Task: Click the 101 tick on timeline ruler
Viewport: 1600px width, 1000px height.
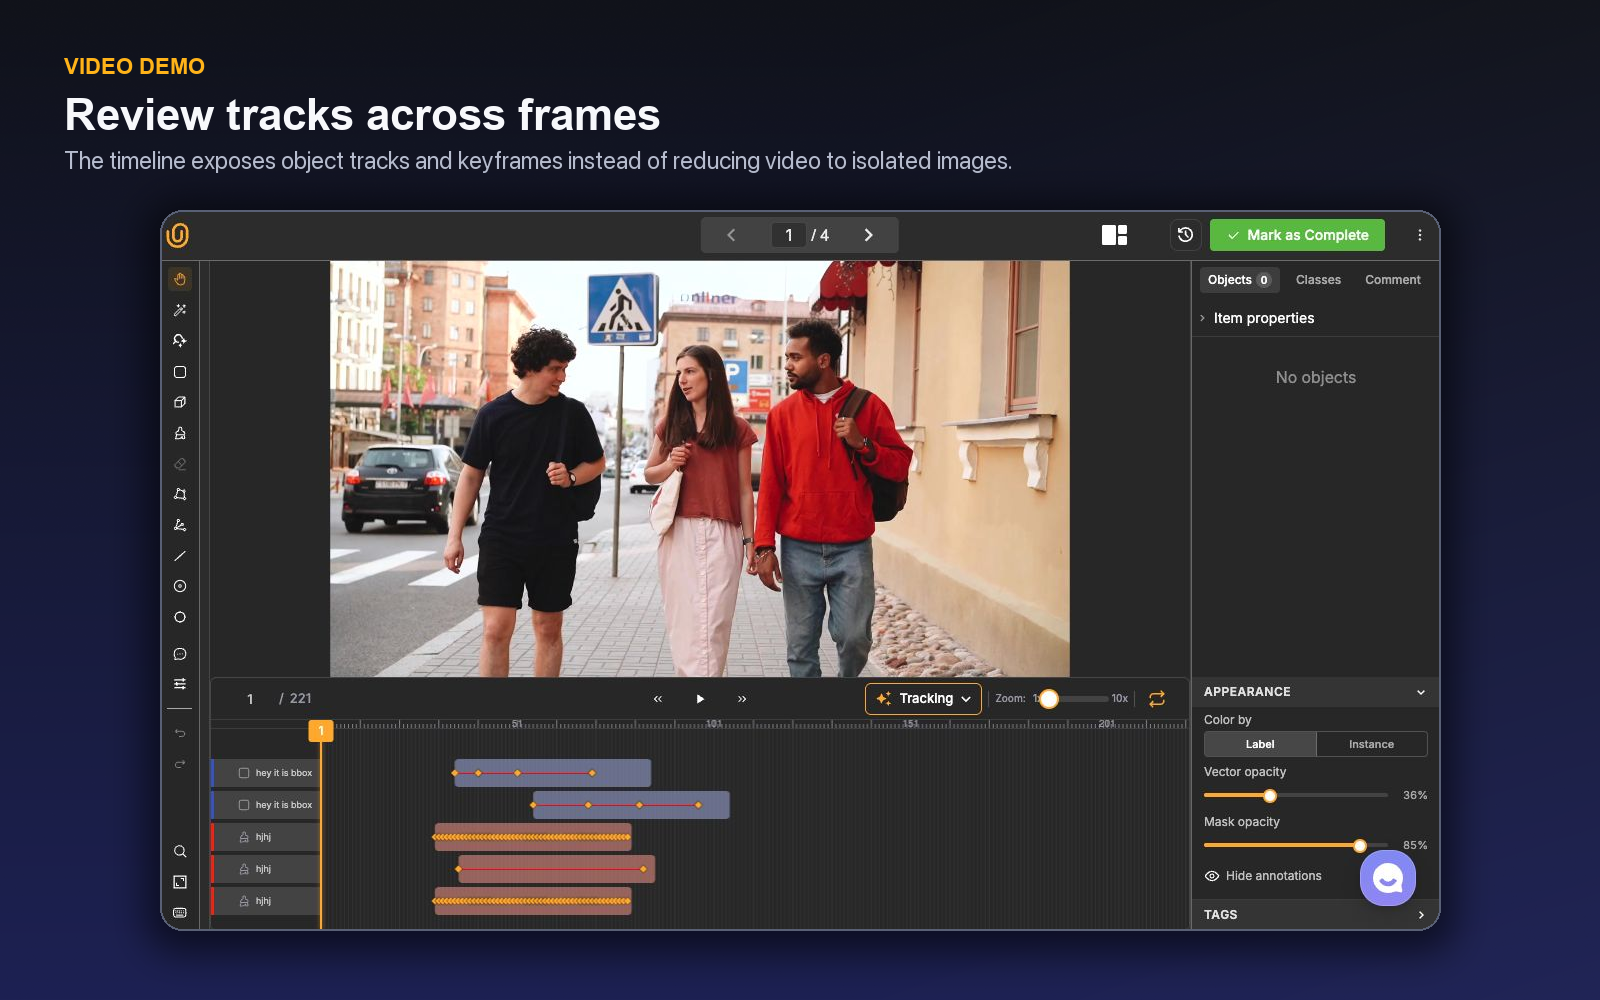Action: (714, 723)
